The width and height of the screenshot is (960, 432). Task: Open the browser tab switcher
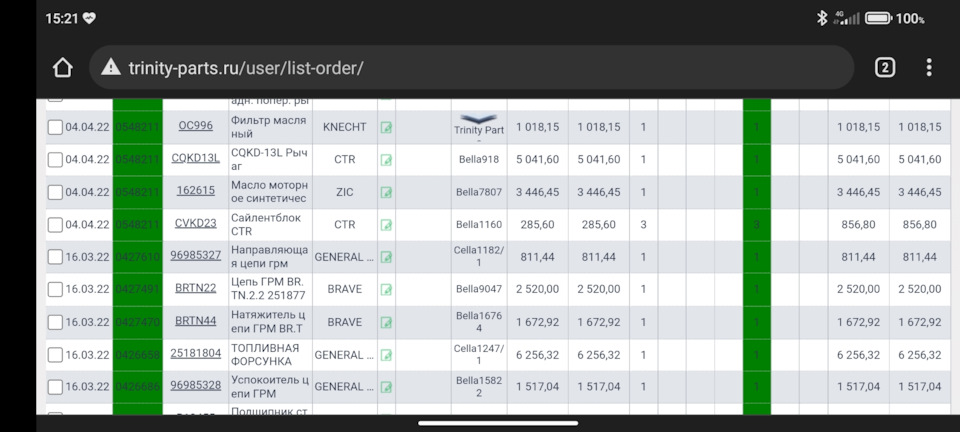(x=884, y=68)
